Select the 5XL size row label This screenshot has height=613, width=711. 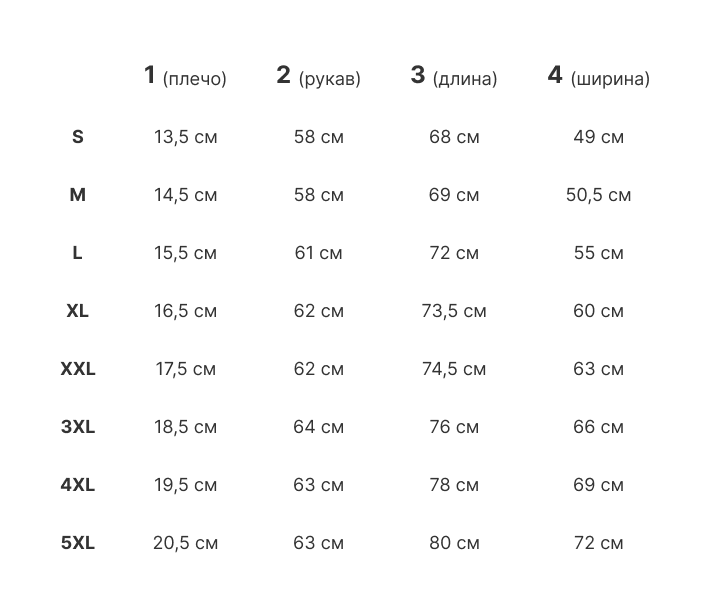pos(78,543)
